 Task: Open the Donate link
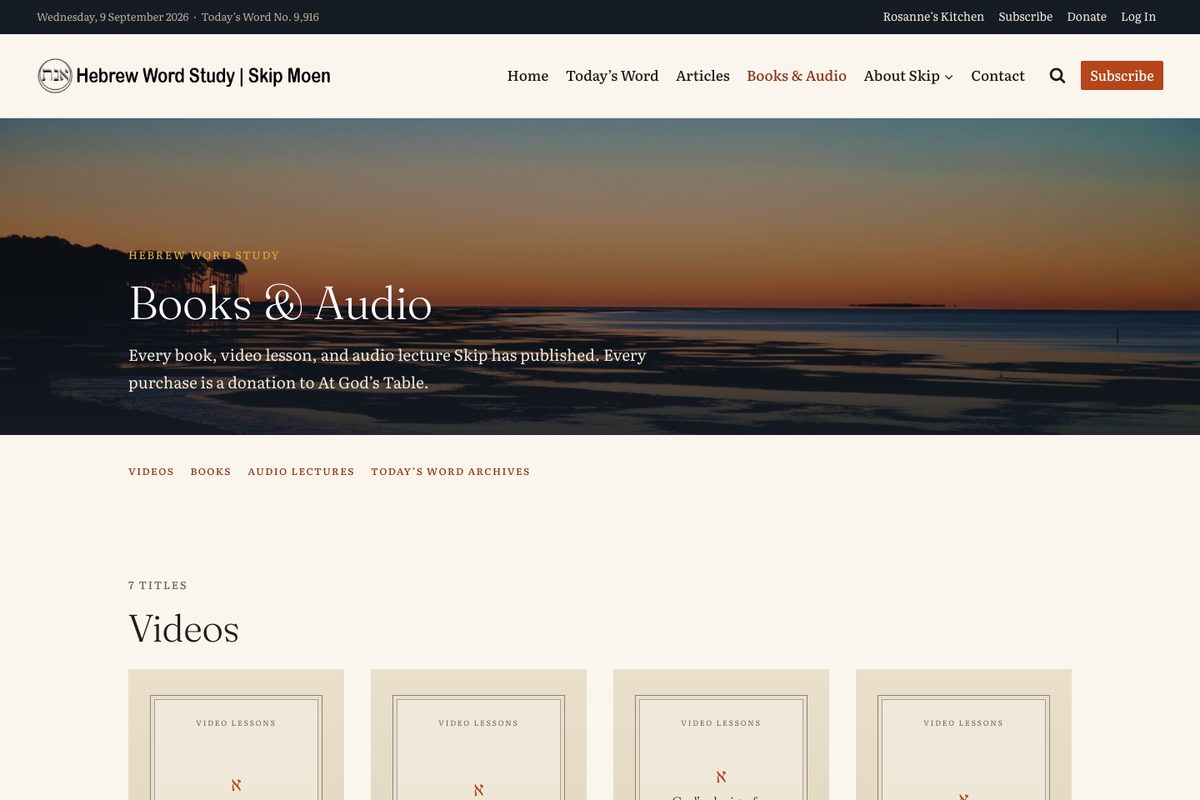pos(1086,17)
